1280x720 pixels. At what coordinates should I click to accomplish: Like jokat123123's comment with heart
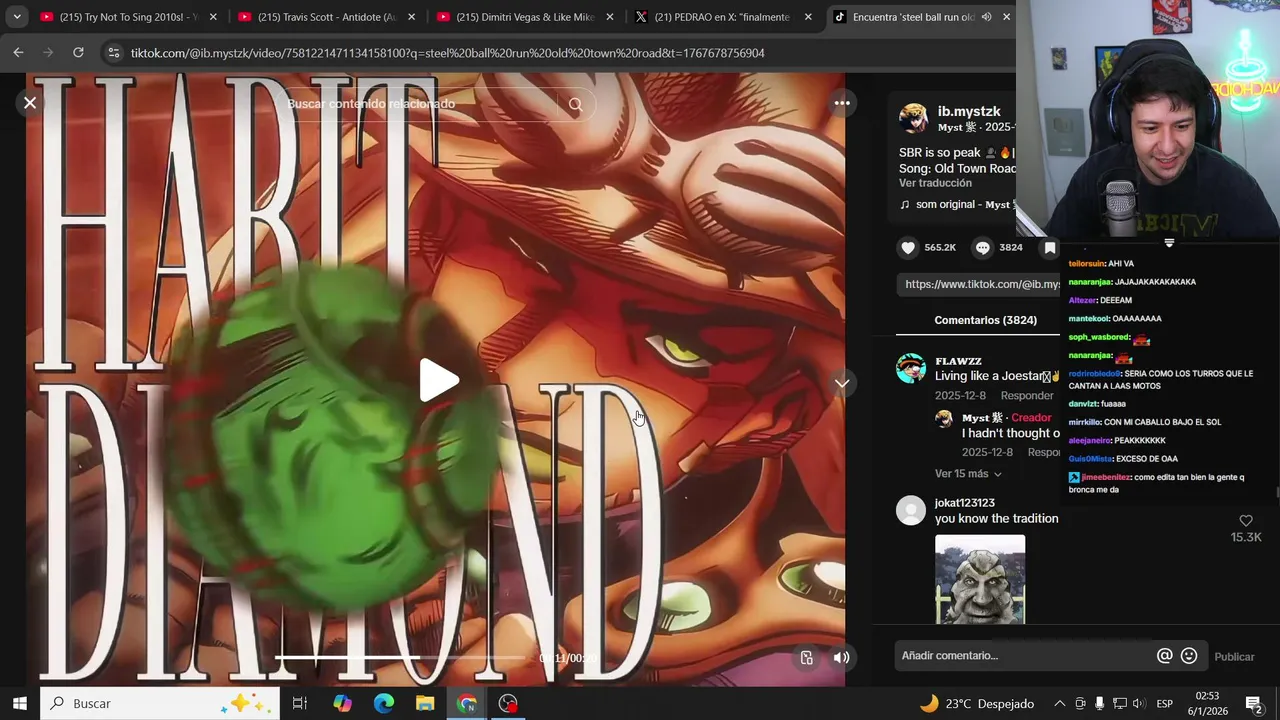pyautogui.click(x=1246, y=520)
